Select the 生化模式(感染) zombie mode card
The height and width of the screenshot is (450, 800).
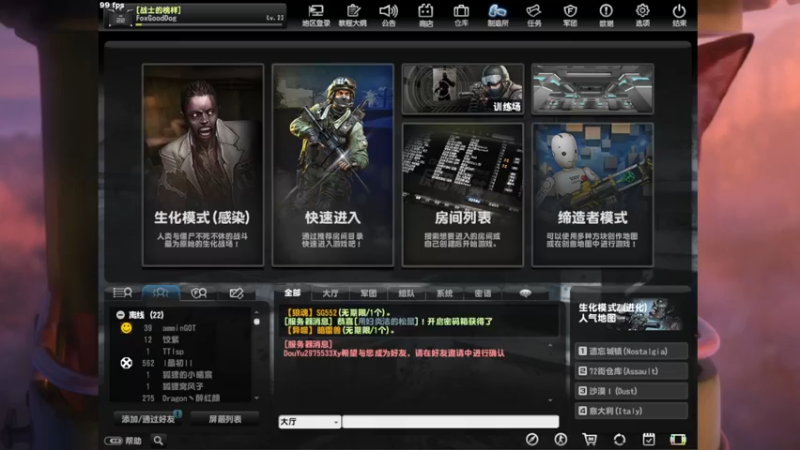(203, 165)
